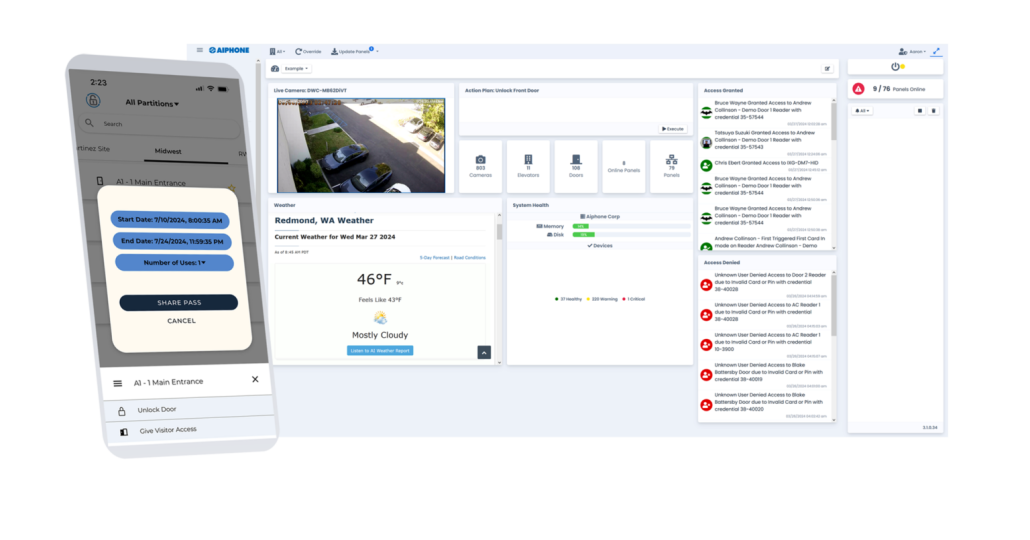The height and width of the screenshot is (540, 1030).
Task: Expand the Number of Uses dropdown
Action: click(x=175, y=263)
